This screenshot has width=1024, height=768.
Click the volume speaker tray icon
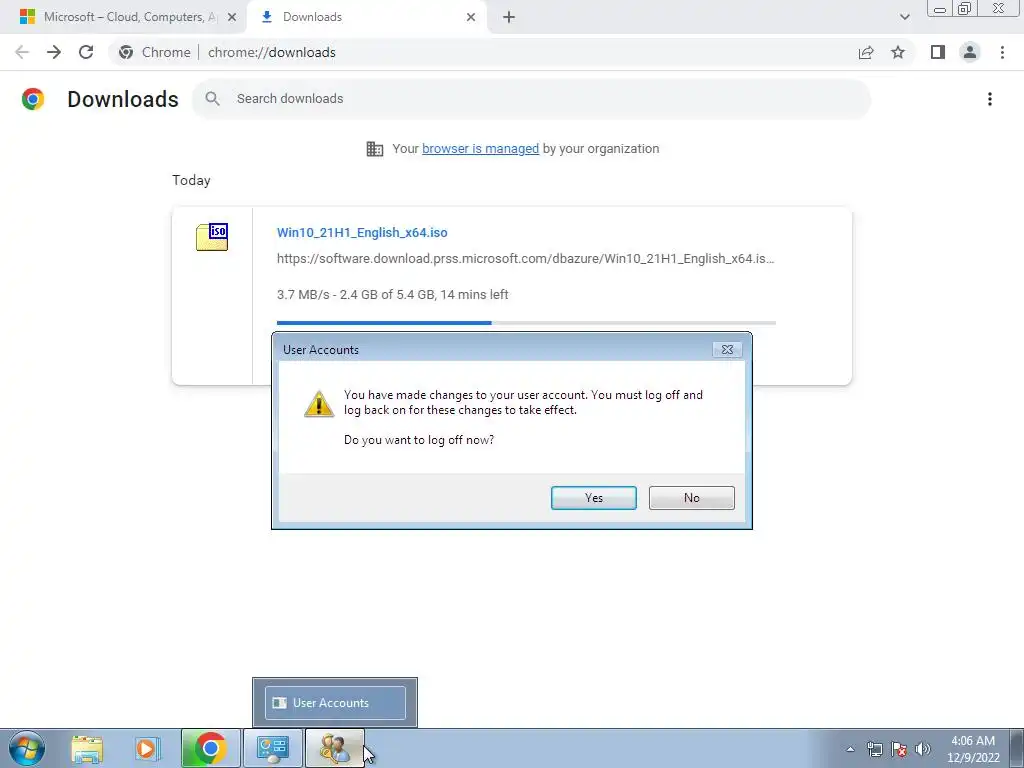(923, 749)
